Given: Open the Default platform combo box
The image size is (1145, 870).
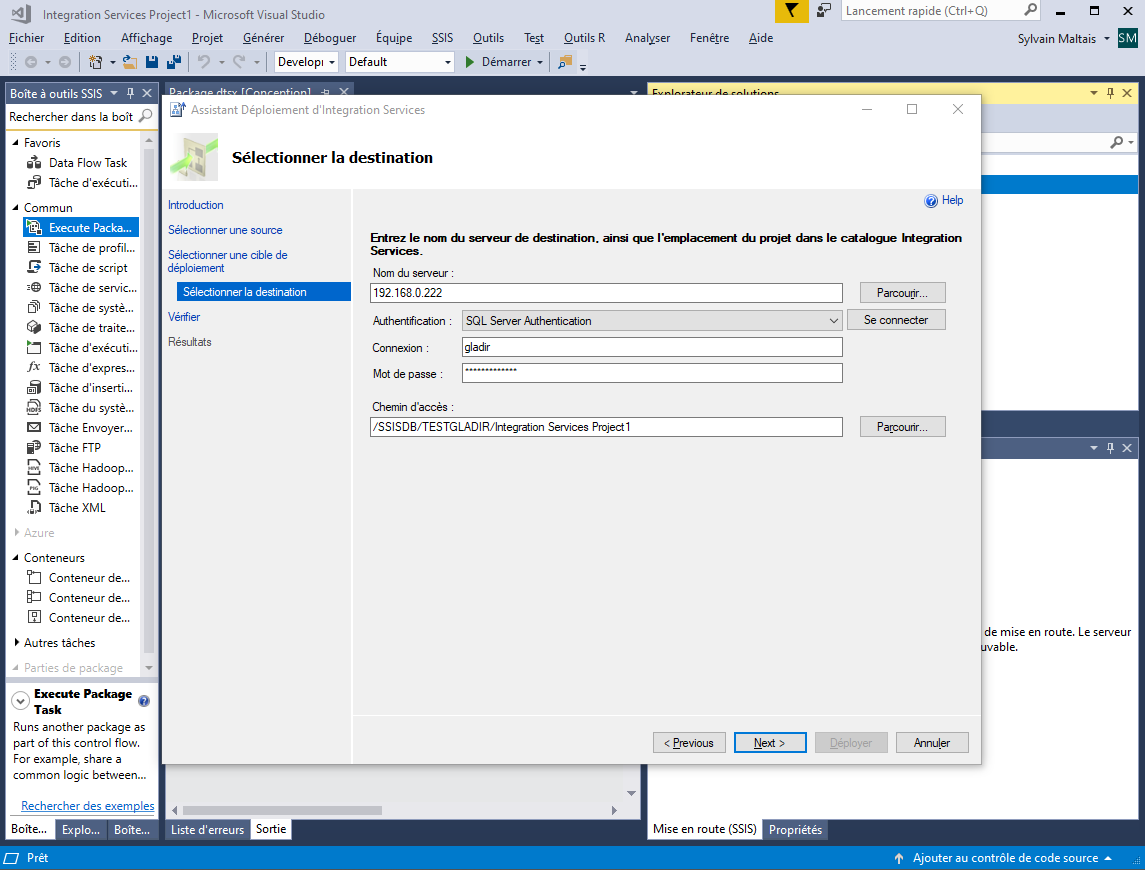Looking at the screenshot, I should point(400,62).
